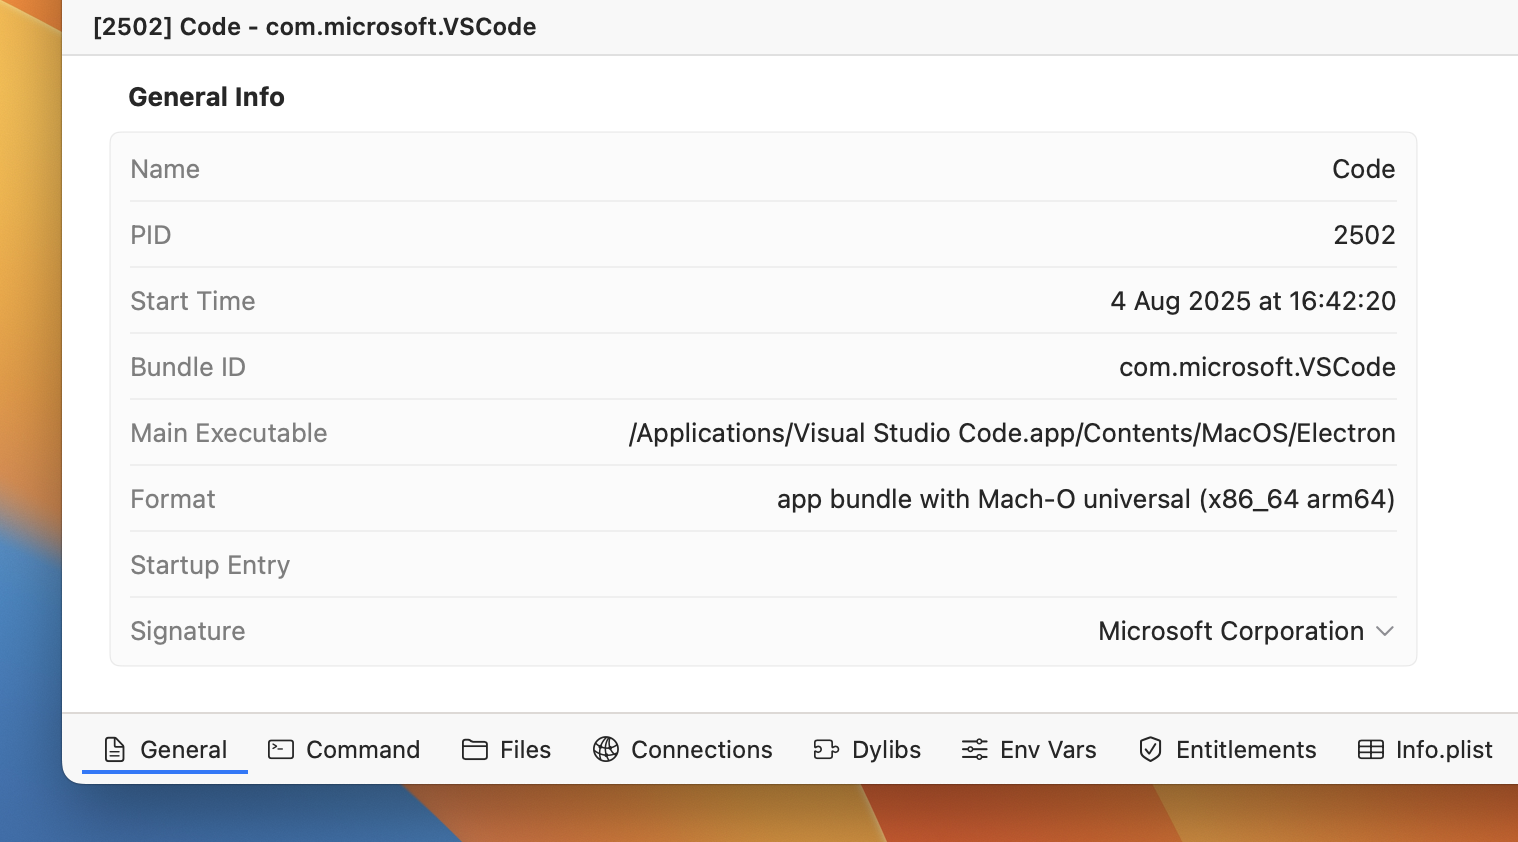This screenshot has width=1518, height=842.
Task: Click the Entitlements shield checkmark icon
Action: click(x=1151, y=749)
